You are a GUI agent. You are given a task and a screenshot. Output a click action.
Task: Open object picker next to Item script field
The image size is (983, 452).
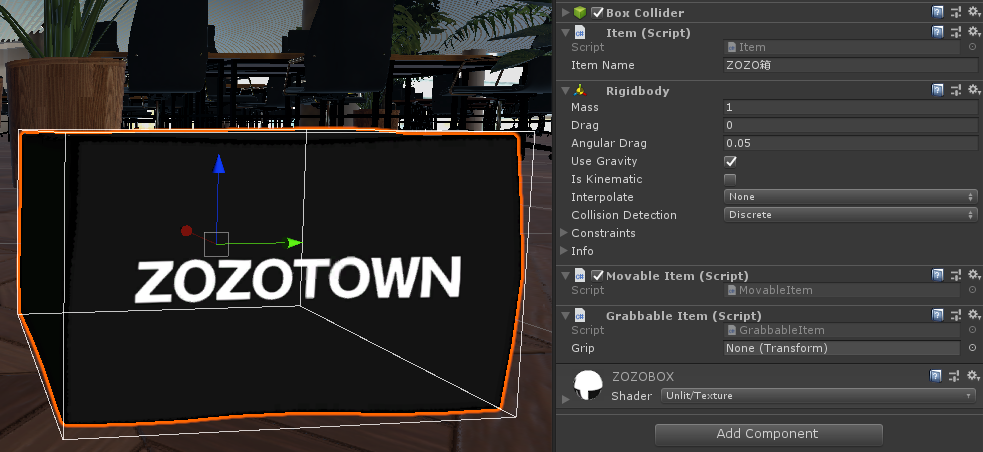pyautogui.click(x=972, y=47)
